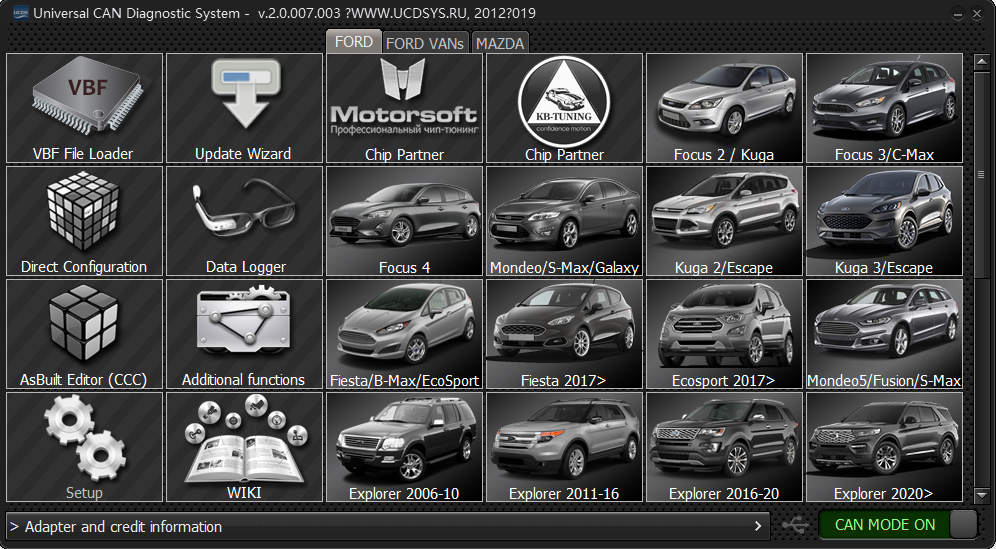Click the USB connection status icon
Image resolution: width=996 pixels, height=549 pixels.
point(795,525)
